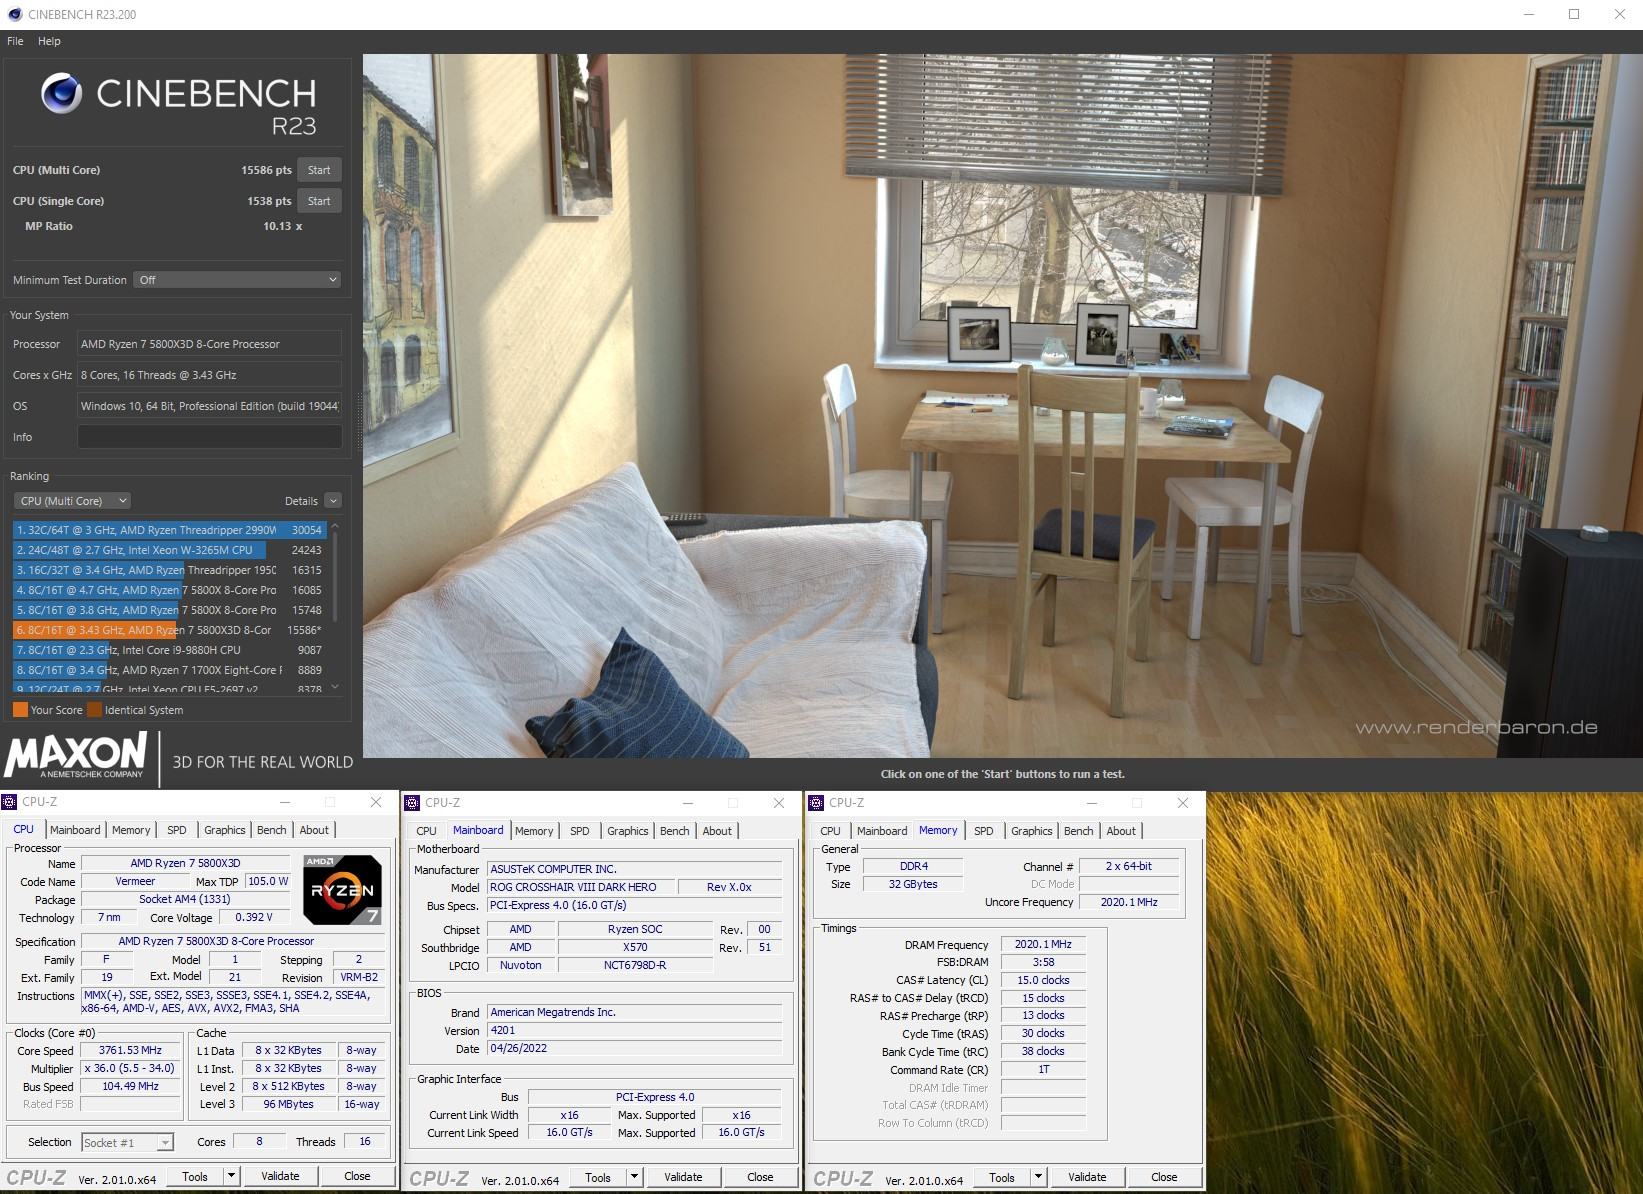This screenshot has width=1643, height=1194.
Task: Click Tools button in left CPU-Z window
Action: 195,1177
